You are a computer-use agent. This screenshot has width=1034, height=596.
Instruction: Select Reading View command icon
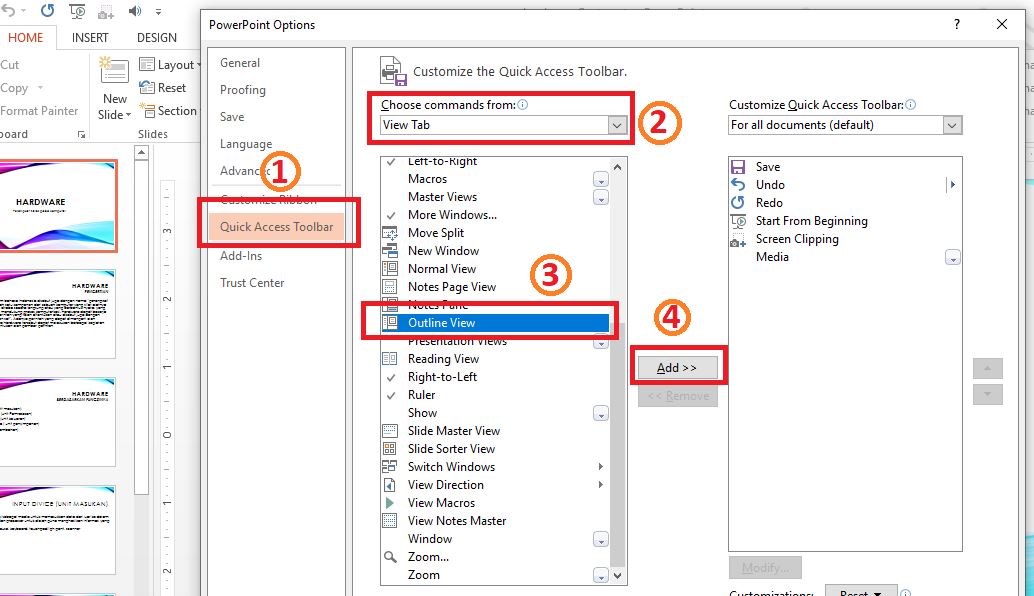tap(390, 359)
